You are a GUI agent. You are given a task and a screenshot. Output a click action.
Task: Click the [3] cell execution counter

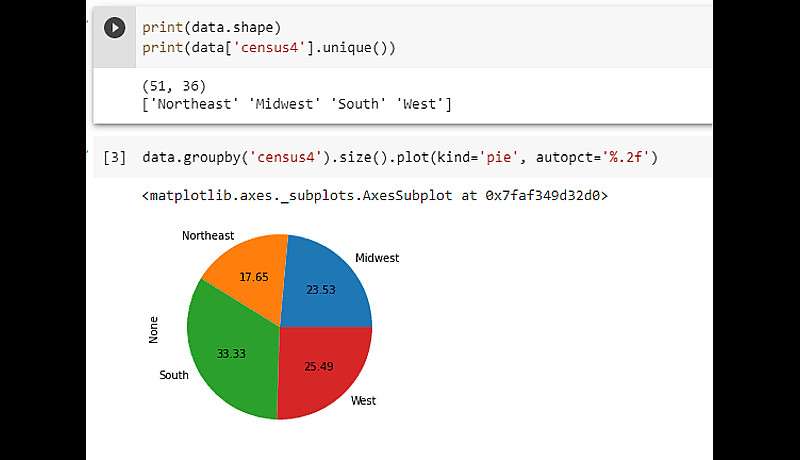[x=115, y=158]
